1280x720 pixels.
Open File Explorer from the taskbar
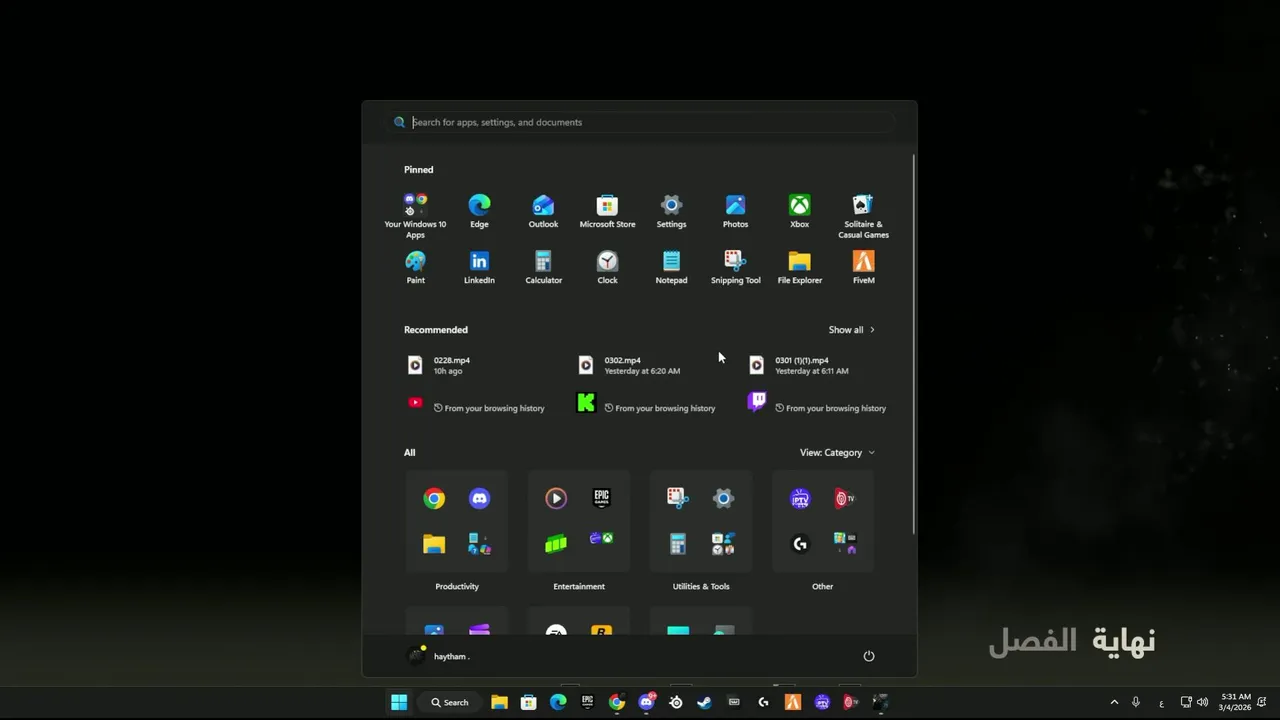coord(499,702)
